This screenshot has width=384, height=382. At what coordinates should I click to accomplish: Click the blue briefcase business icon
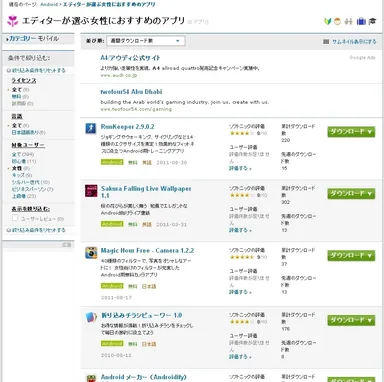click(x=361, y=22)
